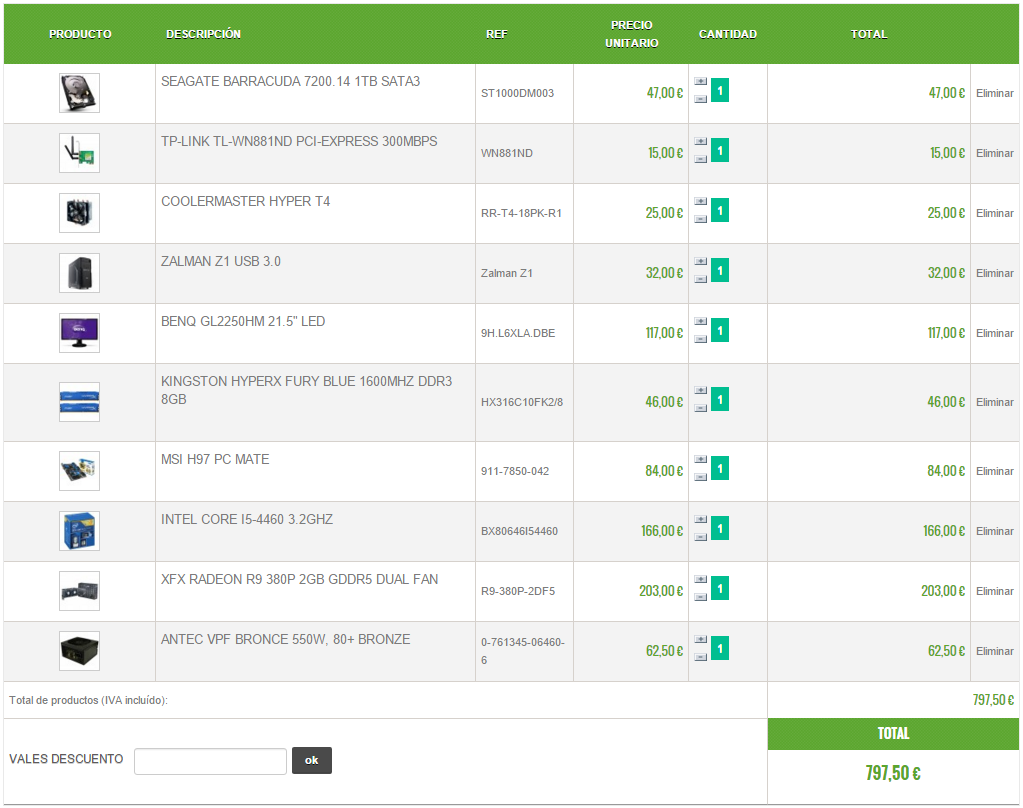Open MSI H97 PC Mate description
1023x808 pixels.
click(x=215, y=459)
